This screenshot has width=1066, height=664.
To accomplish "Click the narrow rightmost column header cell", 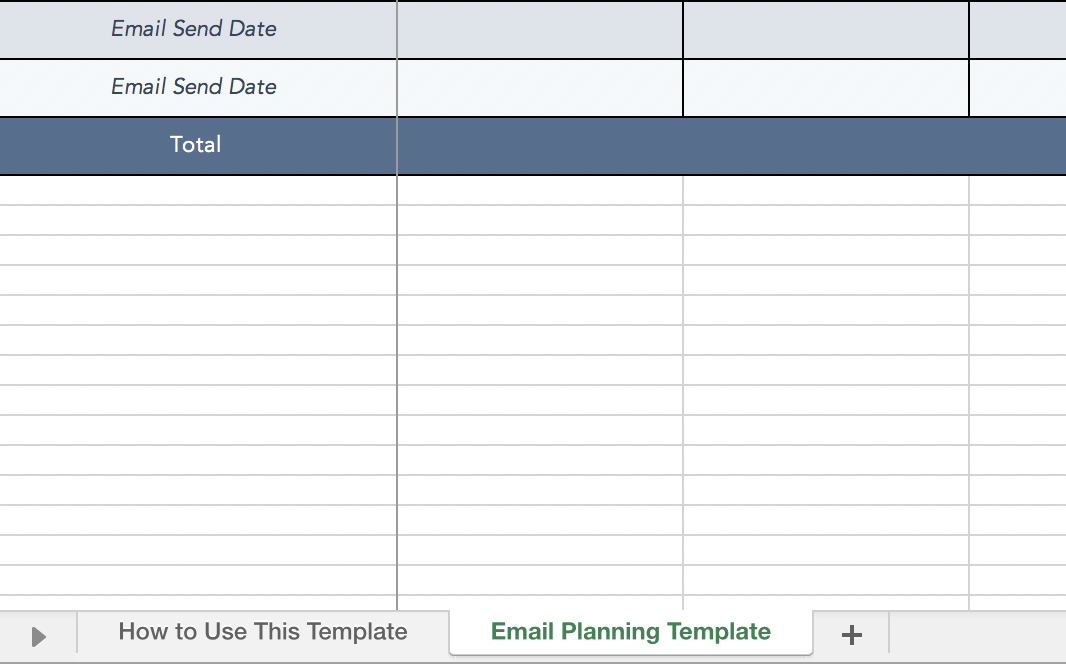I will click(1017, 29).
